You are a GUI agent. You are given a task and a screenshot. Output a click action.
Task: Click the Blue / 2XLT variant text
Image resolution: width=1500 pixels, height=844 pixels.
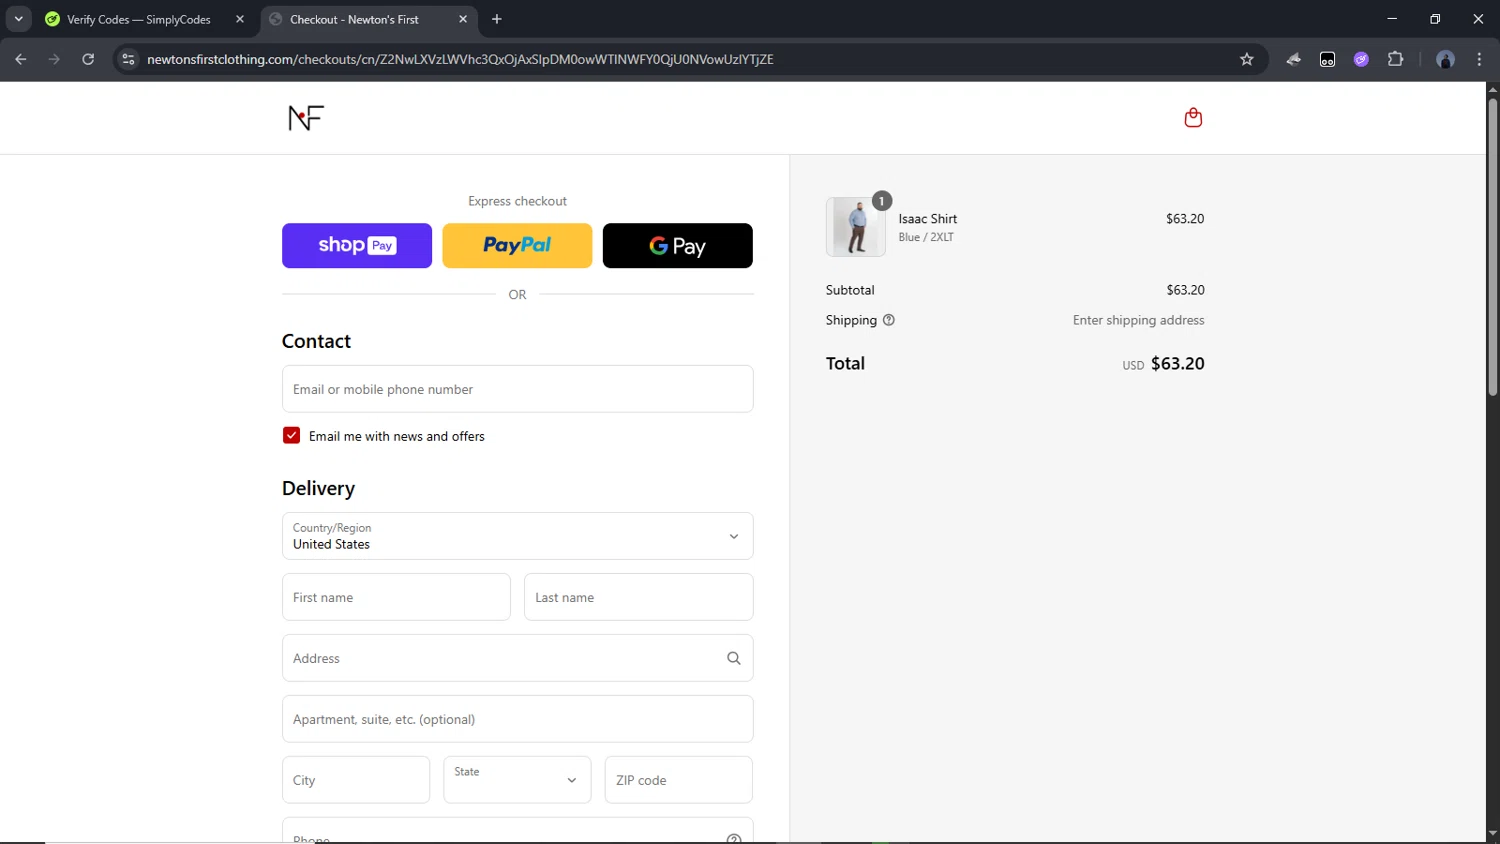click(x=926, y=237)
